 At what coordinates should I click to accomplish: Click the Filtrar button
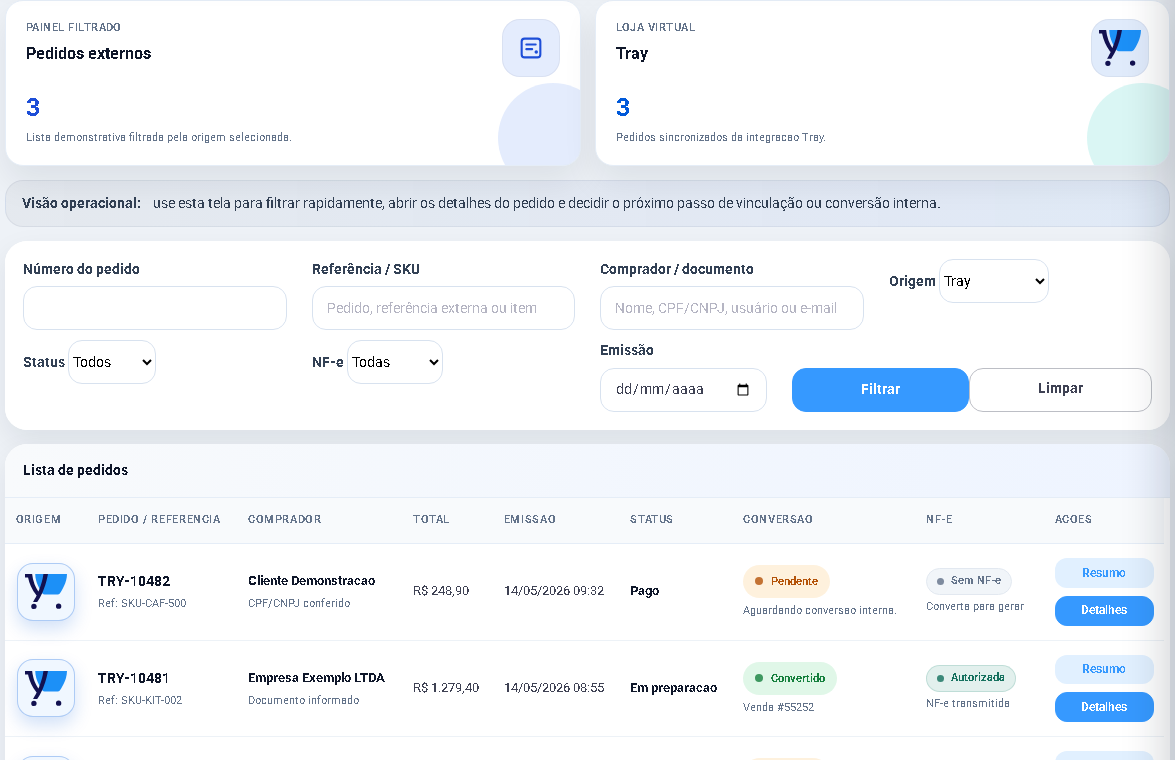point(880,390)
